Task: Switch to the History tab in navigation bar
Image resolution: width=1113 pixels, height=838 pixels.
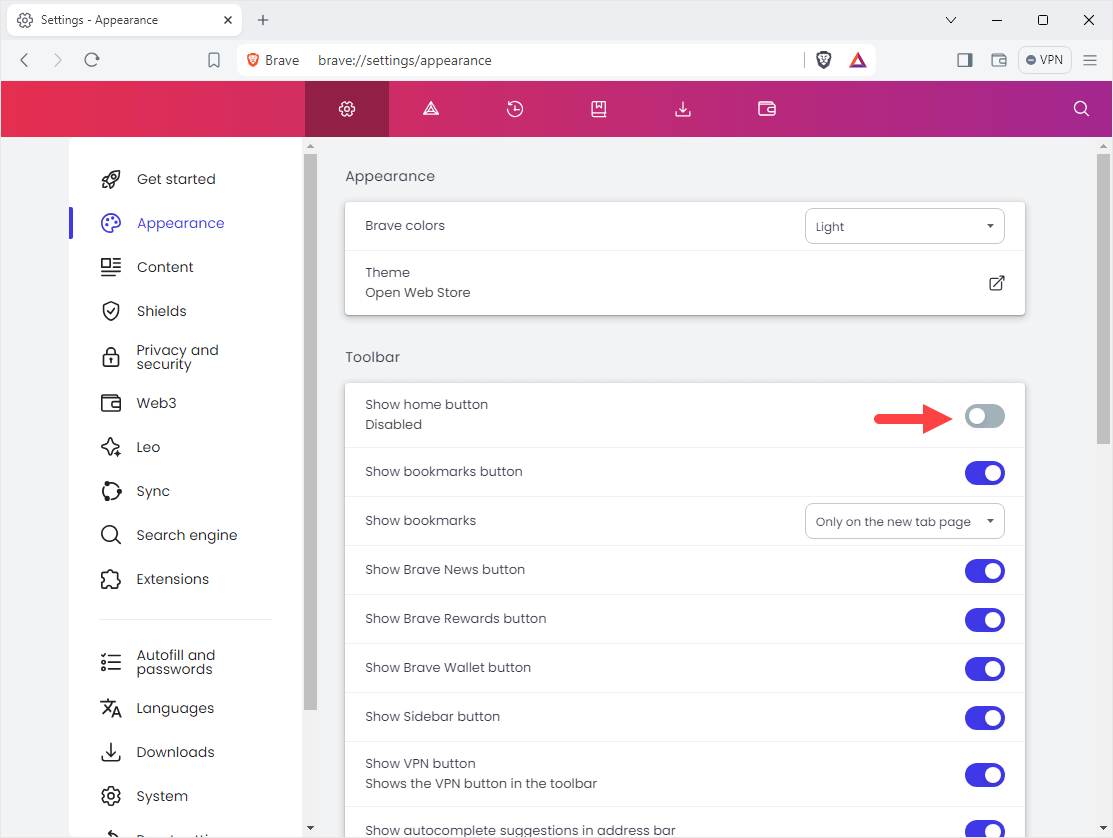Action: [x=515, y=109]
